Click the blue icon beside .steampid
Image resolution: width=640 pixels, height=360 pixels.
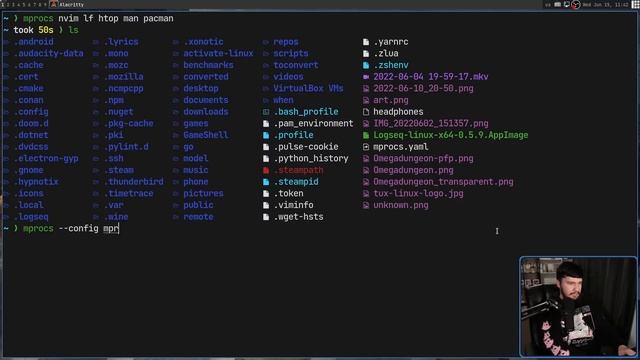[x=266, y=182]
